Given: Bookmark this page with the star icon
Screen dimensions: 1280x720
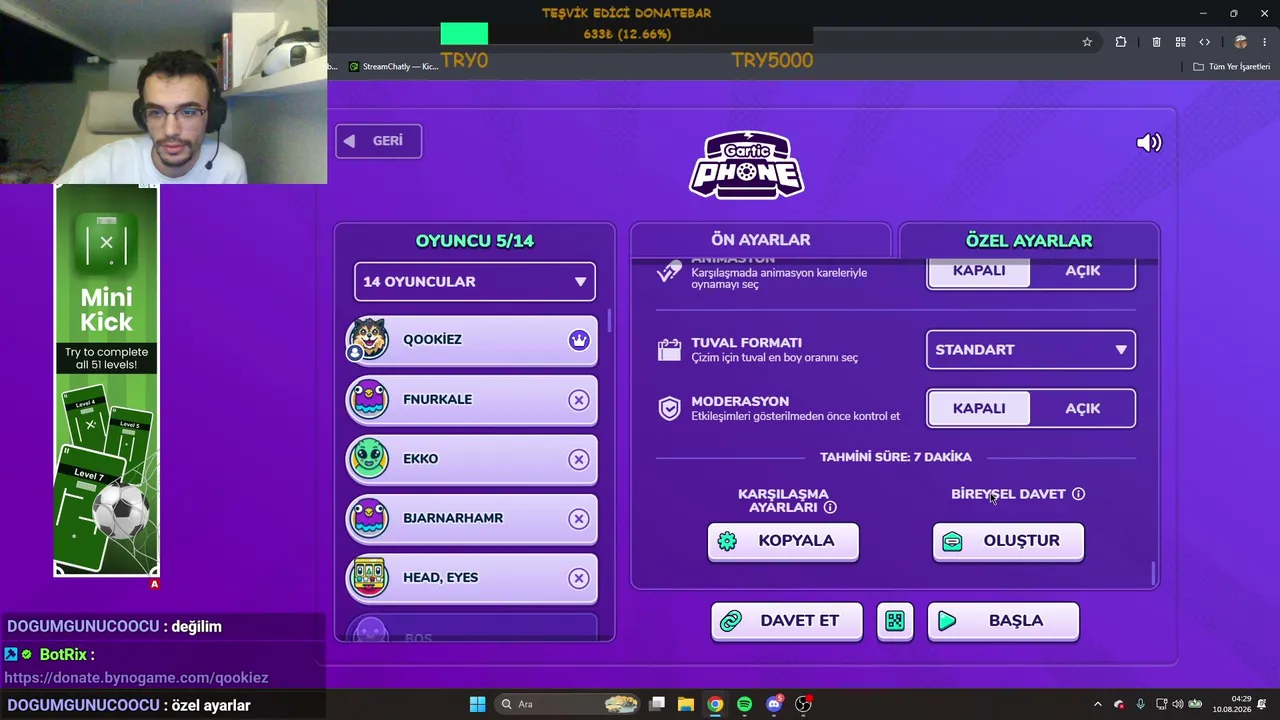Looking at the screenshot, I should (1087, 42).
